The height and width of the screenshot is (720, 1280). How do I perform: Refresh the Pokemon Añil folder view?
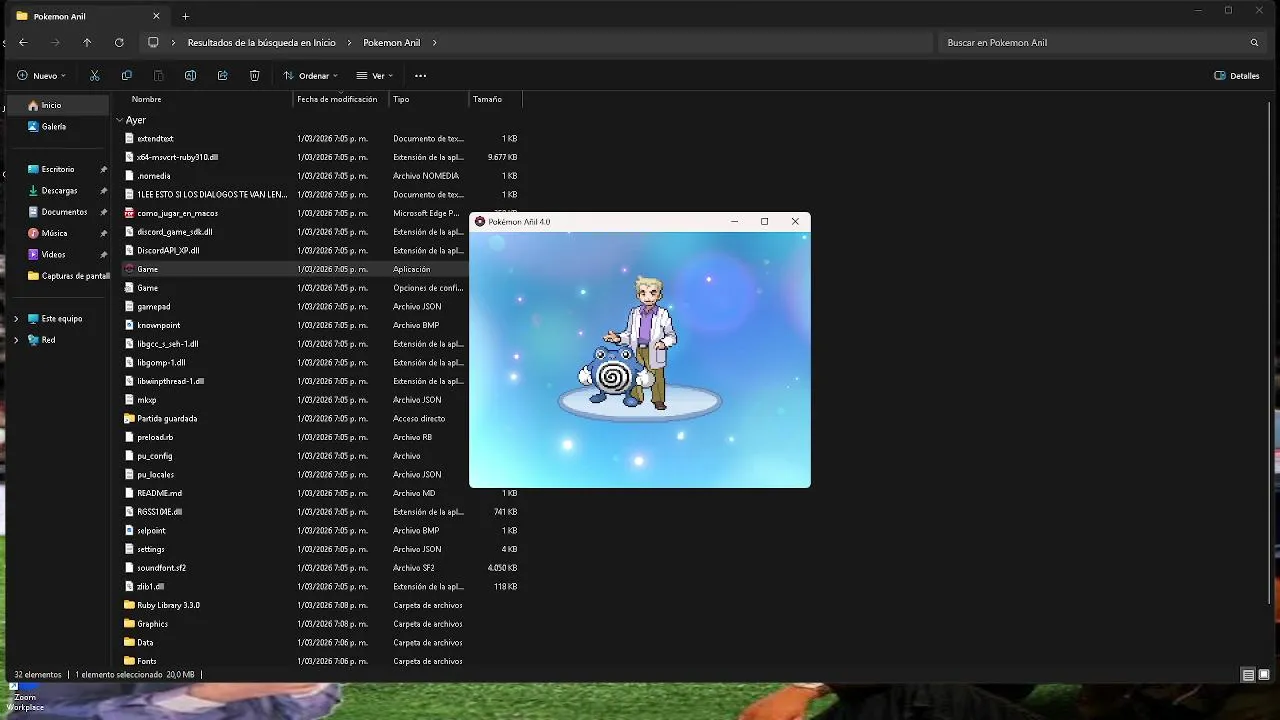click(119, 43)
